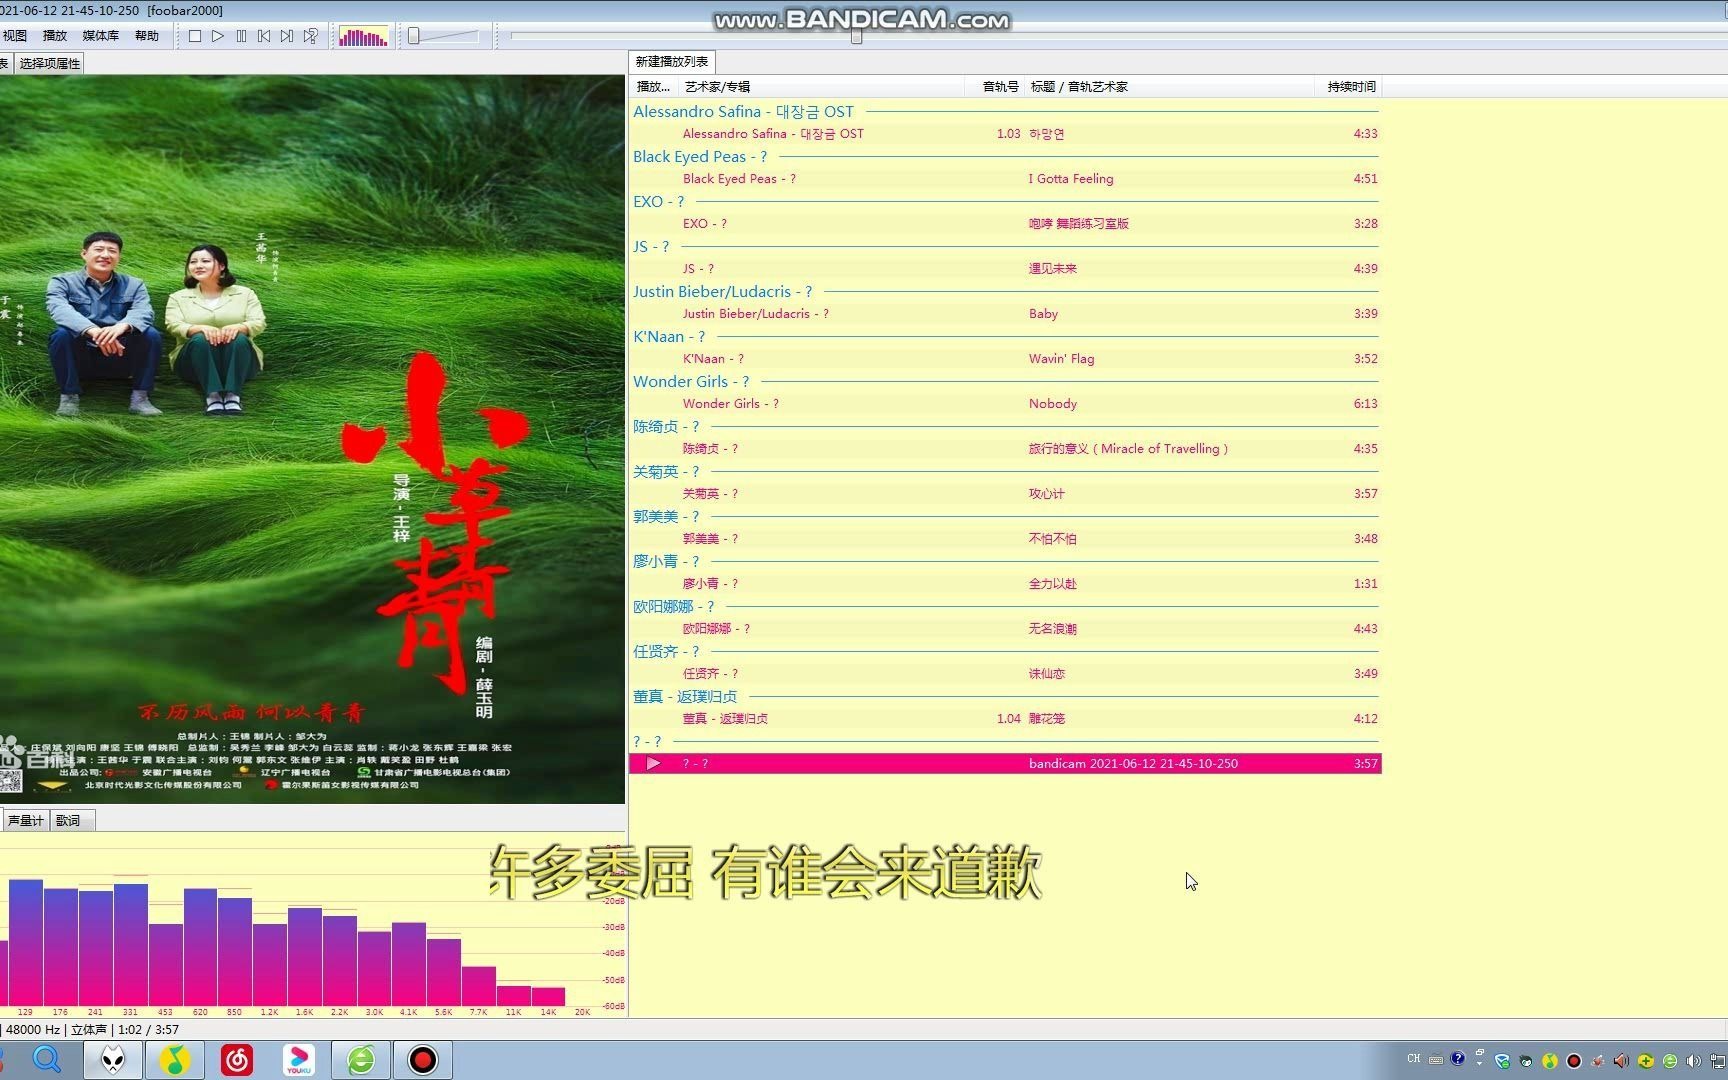Image resolution: width=1728 pixels, height=1080 pixels.
Task: Sort by the 音轨号 column header
Action: (x=996, y=87)
